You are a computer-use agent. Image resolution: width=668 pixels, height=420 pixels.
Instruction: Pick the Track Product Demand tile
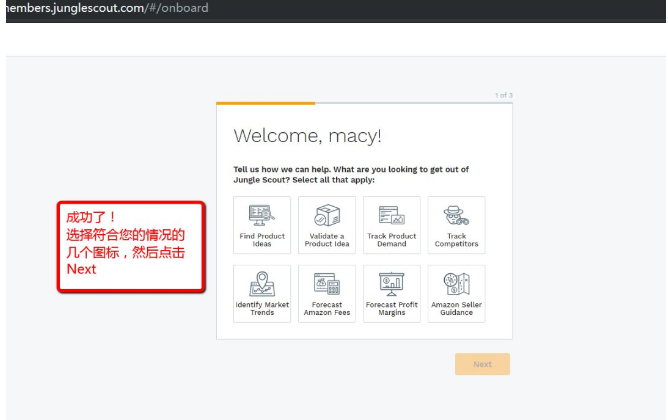coord(392,225)
